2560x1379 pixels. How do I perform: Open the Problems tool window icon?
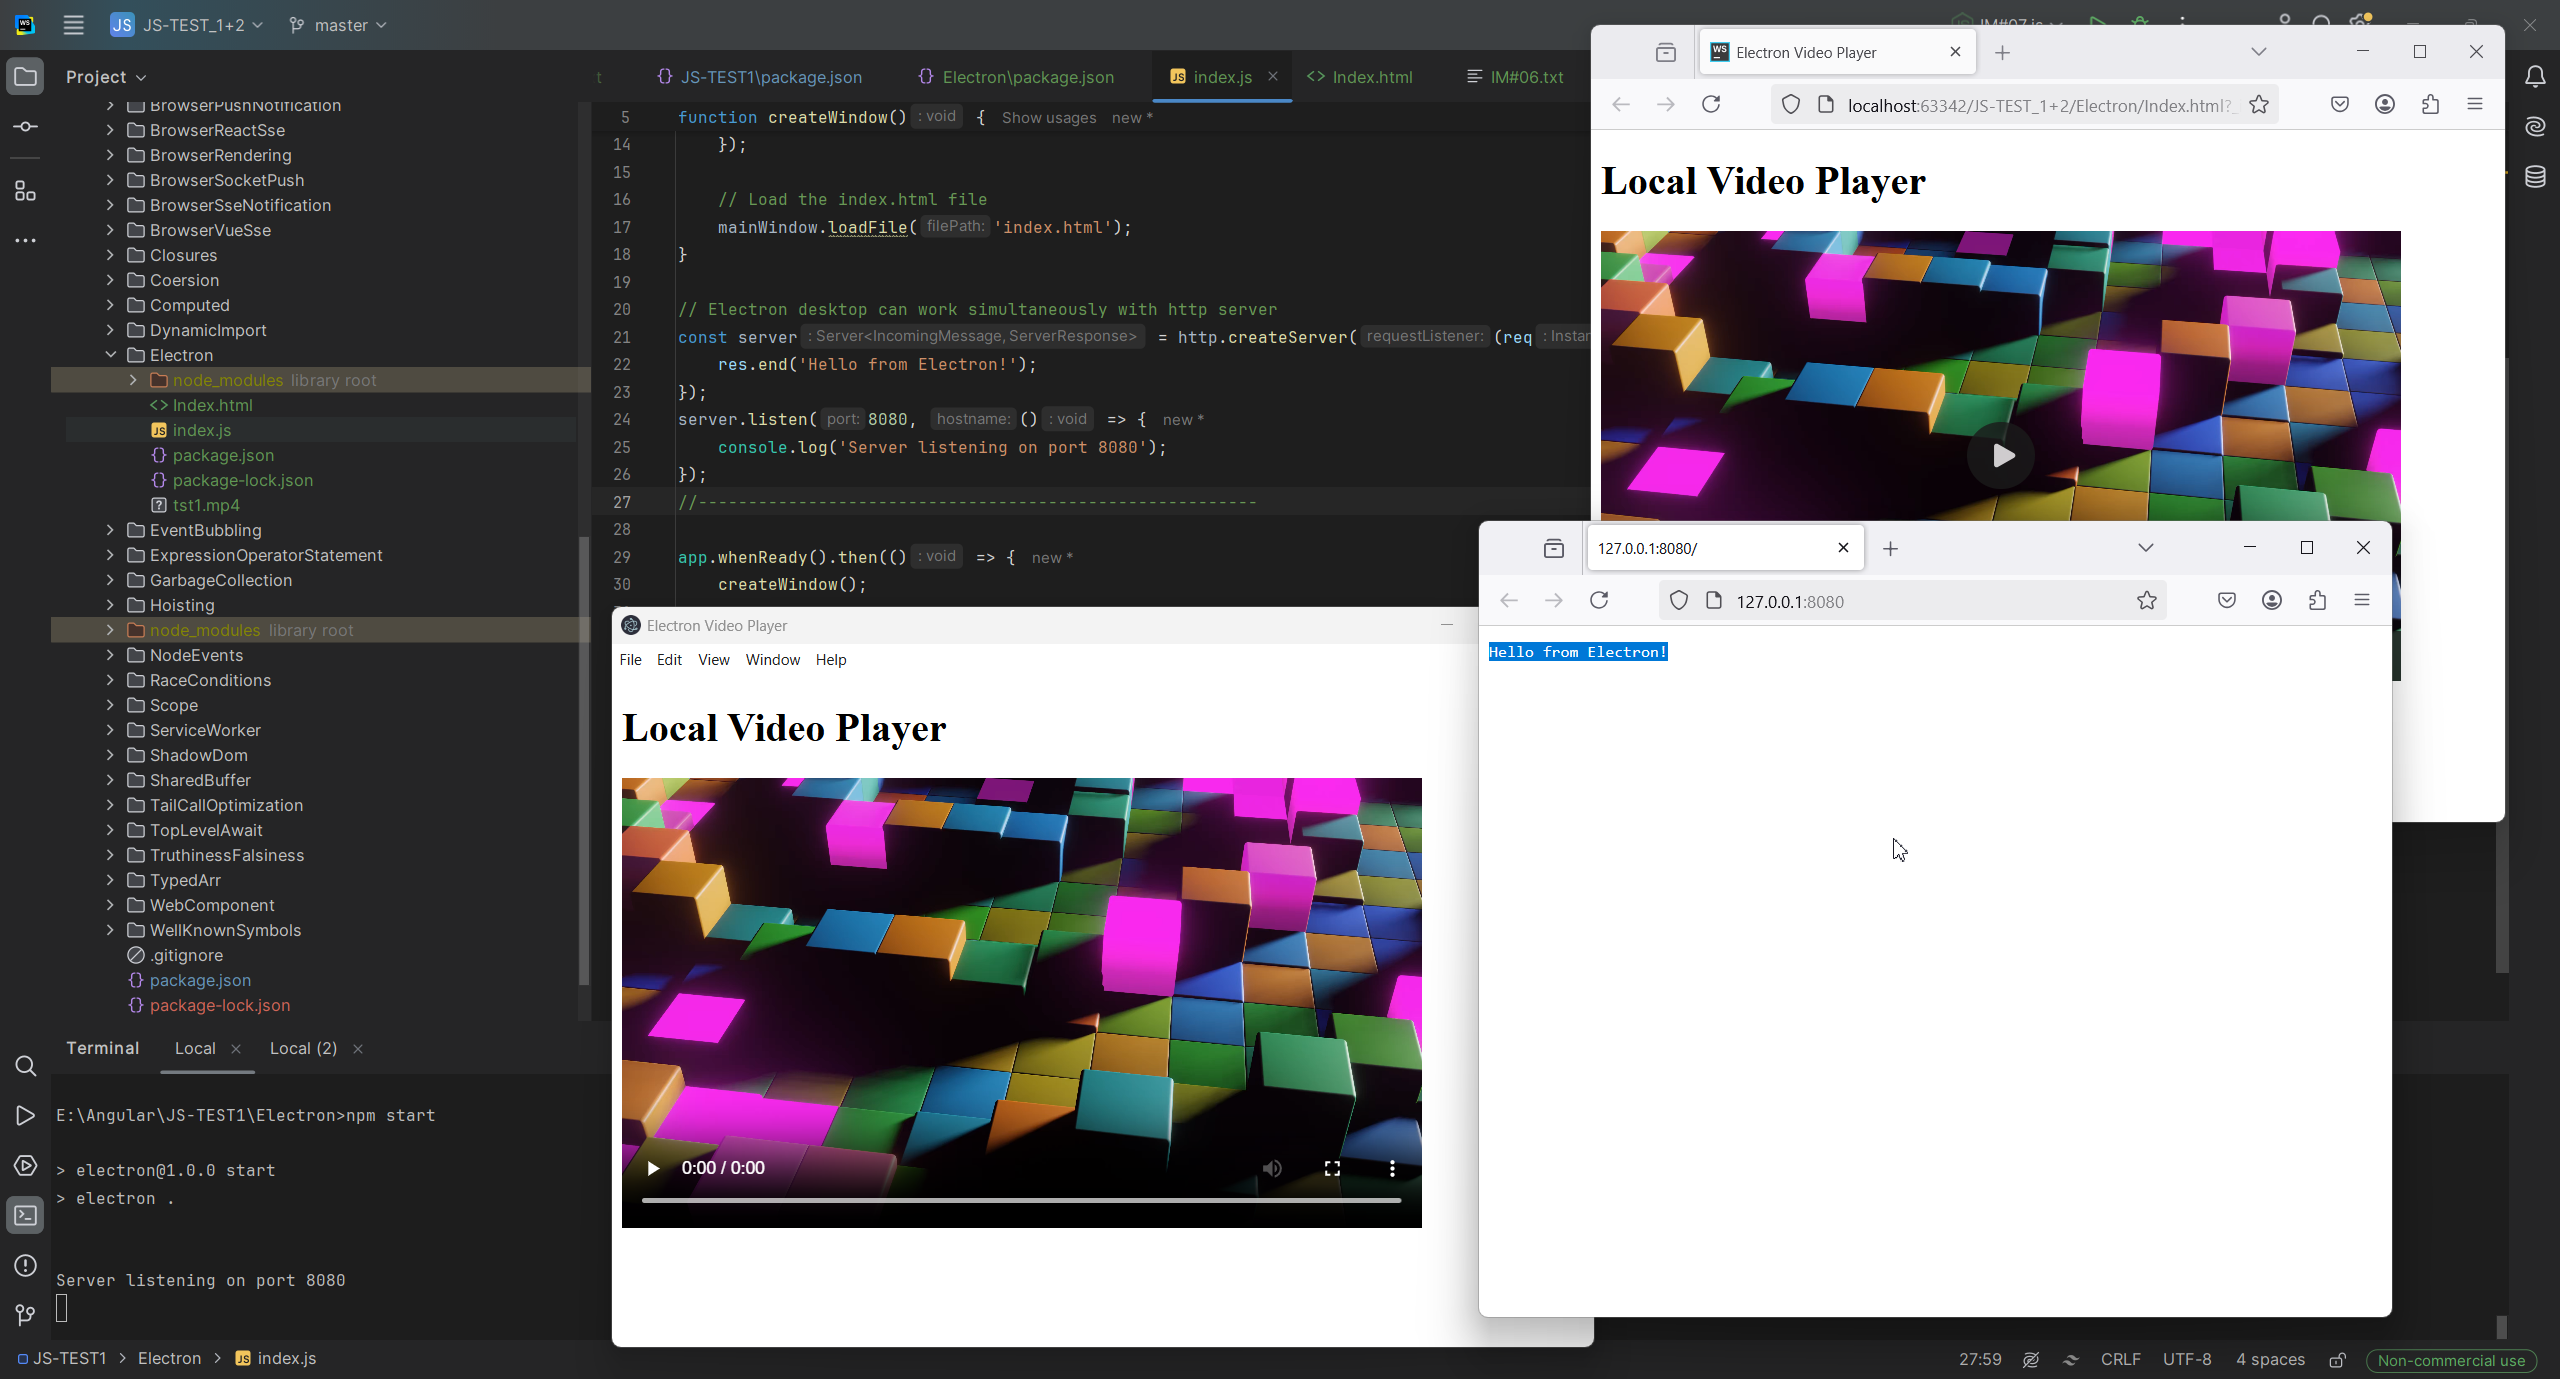click(x=26, y=1265)
